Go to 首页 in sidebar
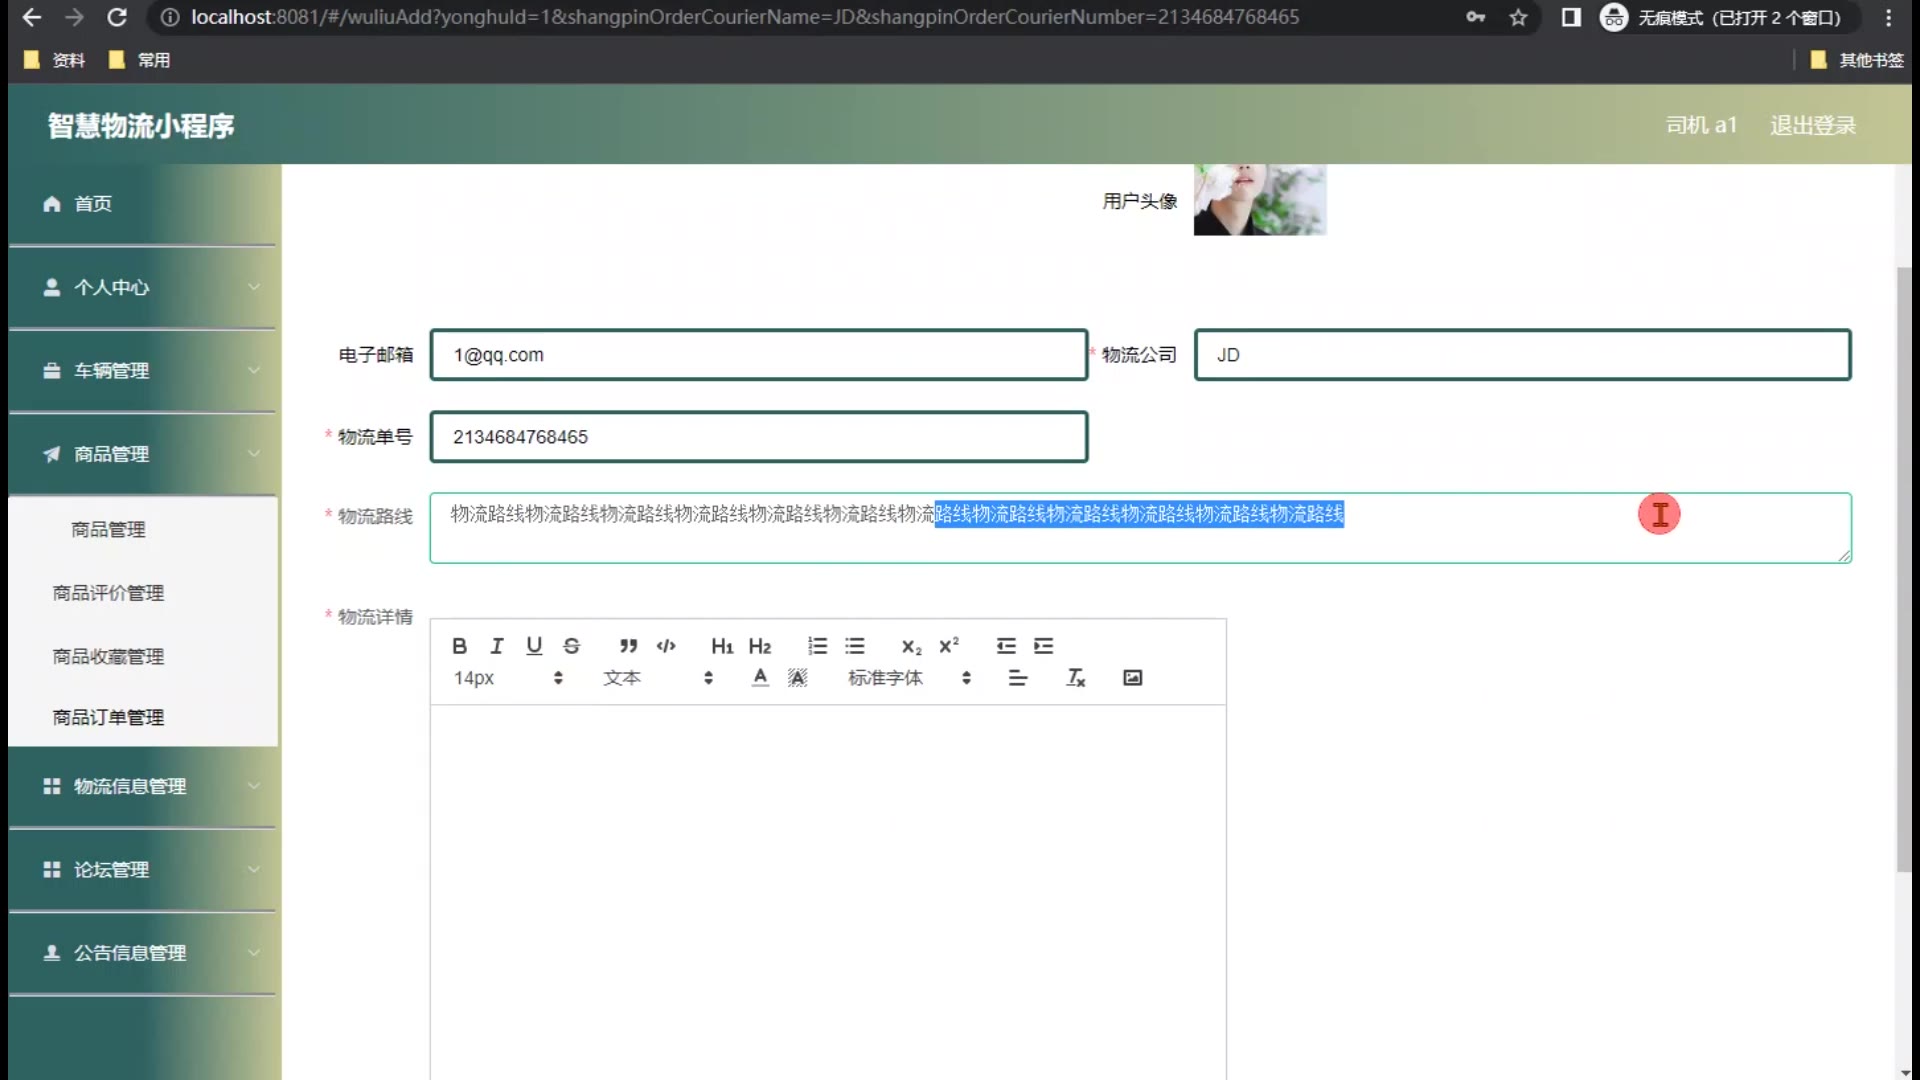Viewport: 1920px width, 1080px height. [142, 204]
